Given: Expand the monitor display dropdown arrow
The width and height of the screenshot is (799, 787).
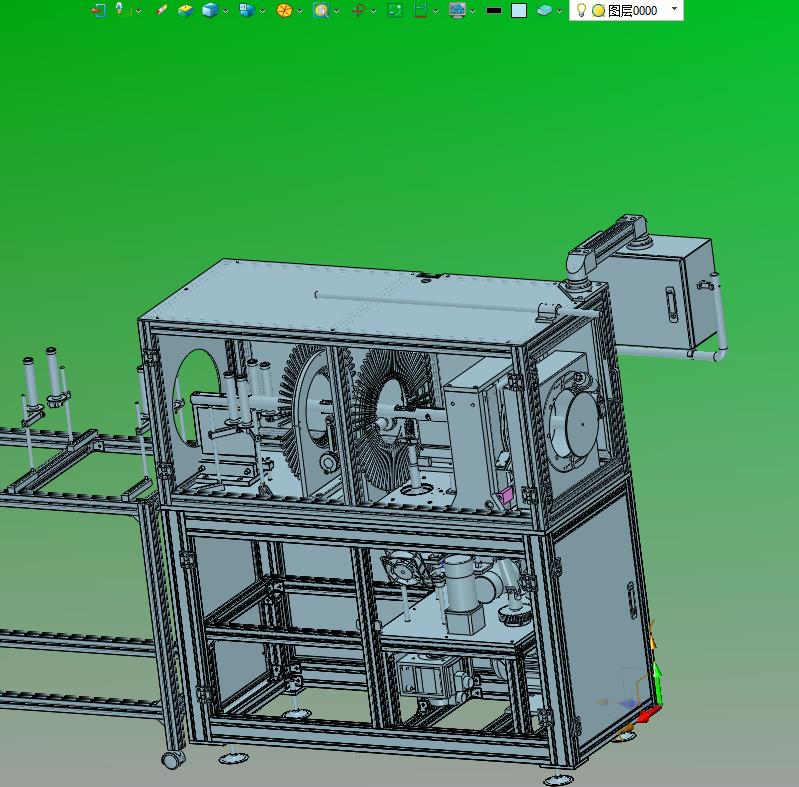Looking at the screenshot, I should (x=473, y=11).
